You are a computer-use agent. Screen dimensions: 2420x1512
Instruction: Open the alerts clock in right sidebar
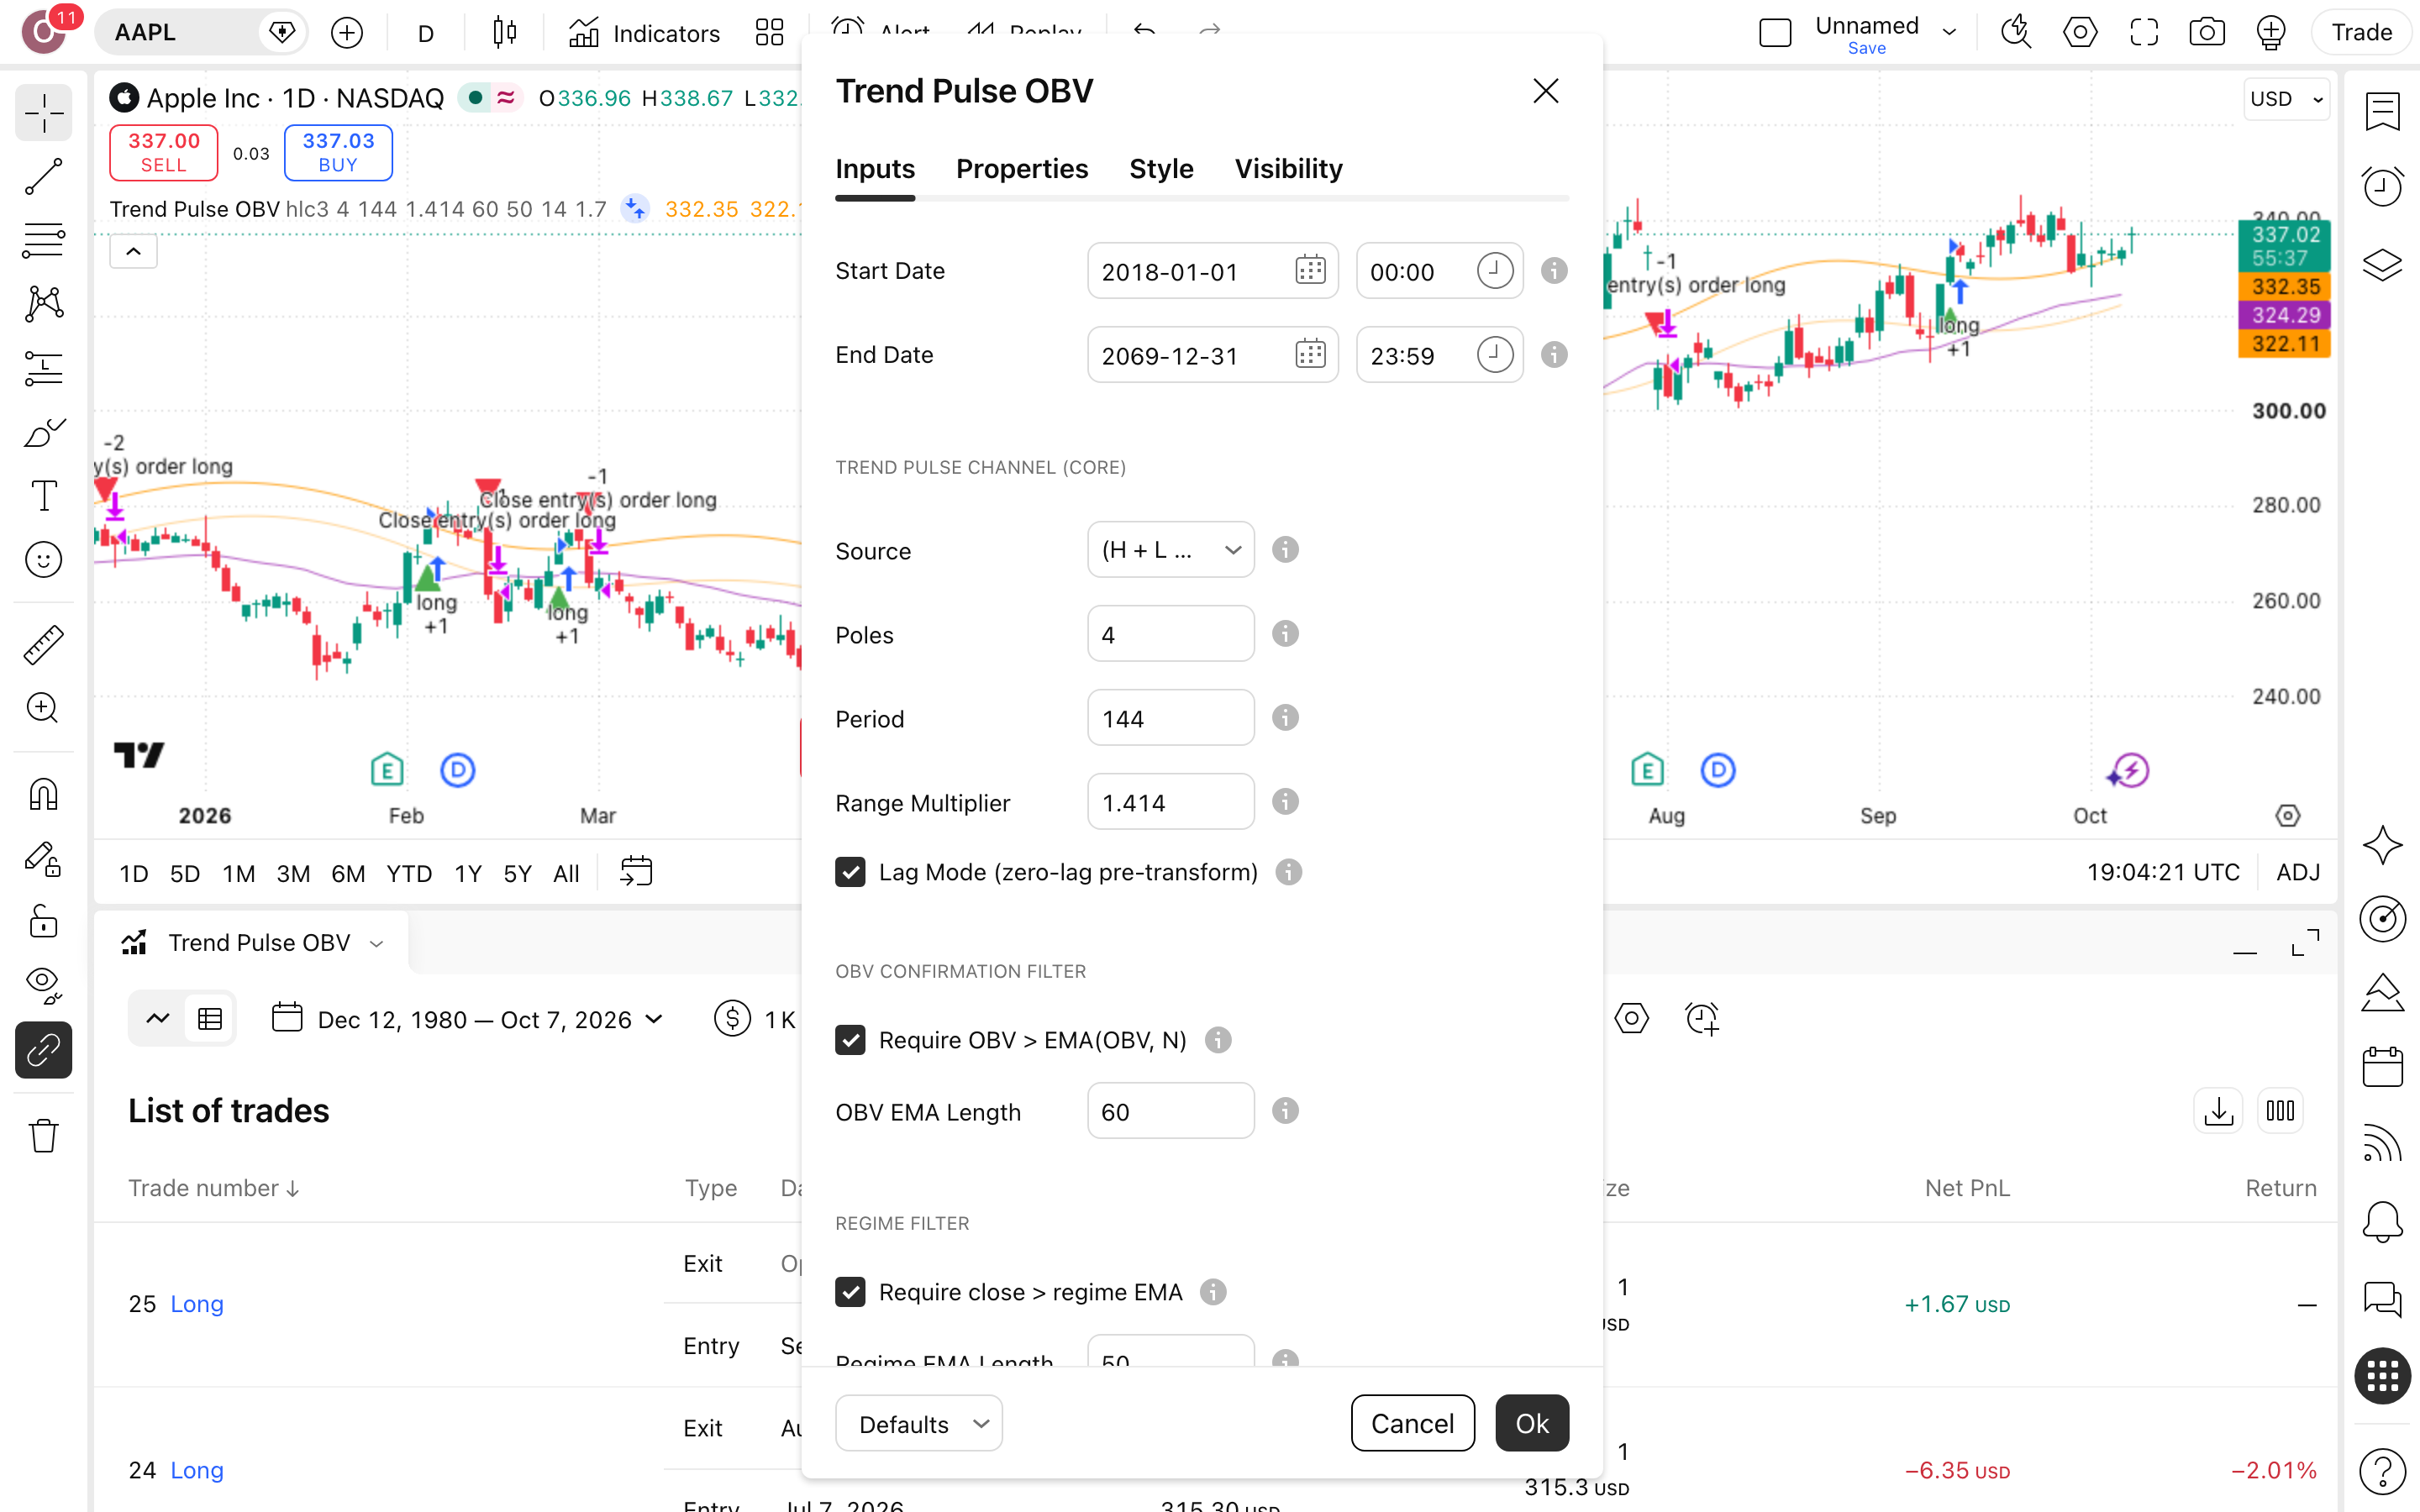click(2383, 186)
